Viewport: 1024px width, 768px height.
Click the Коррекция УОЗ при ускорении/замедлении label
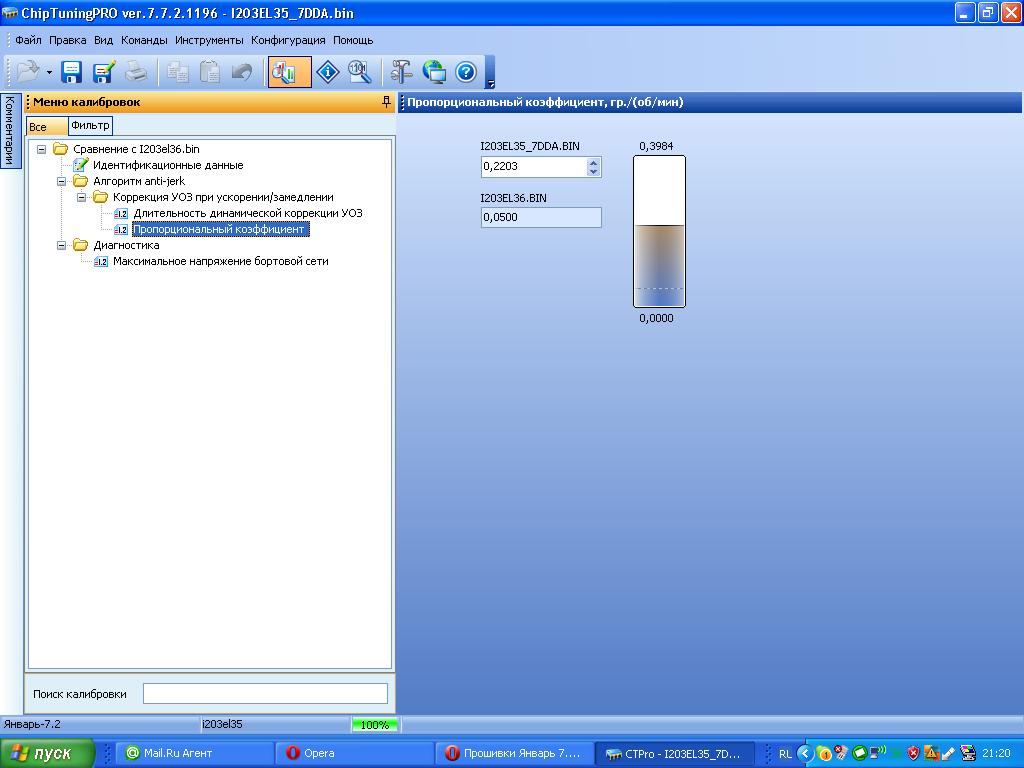(223, 197)
